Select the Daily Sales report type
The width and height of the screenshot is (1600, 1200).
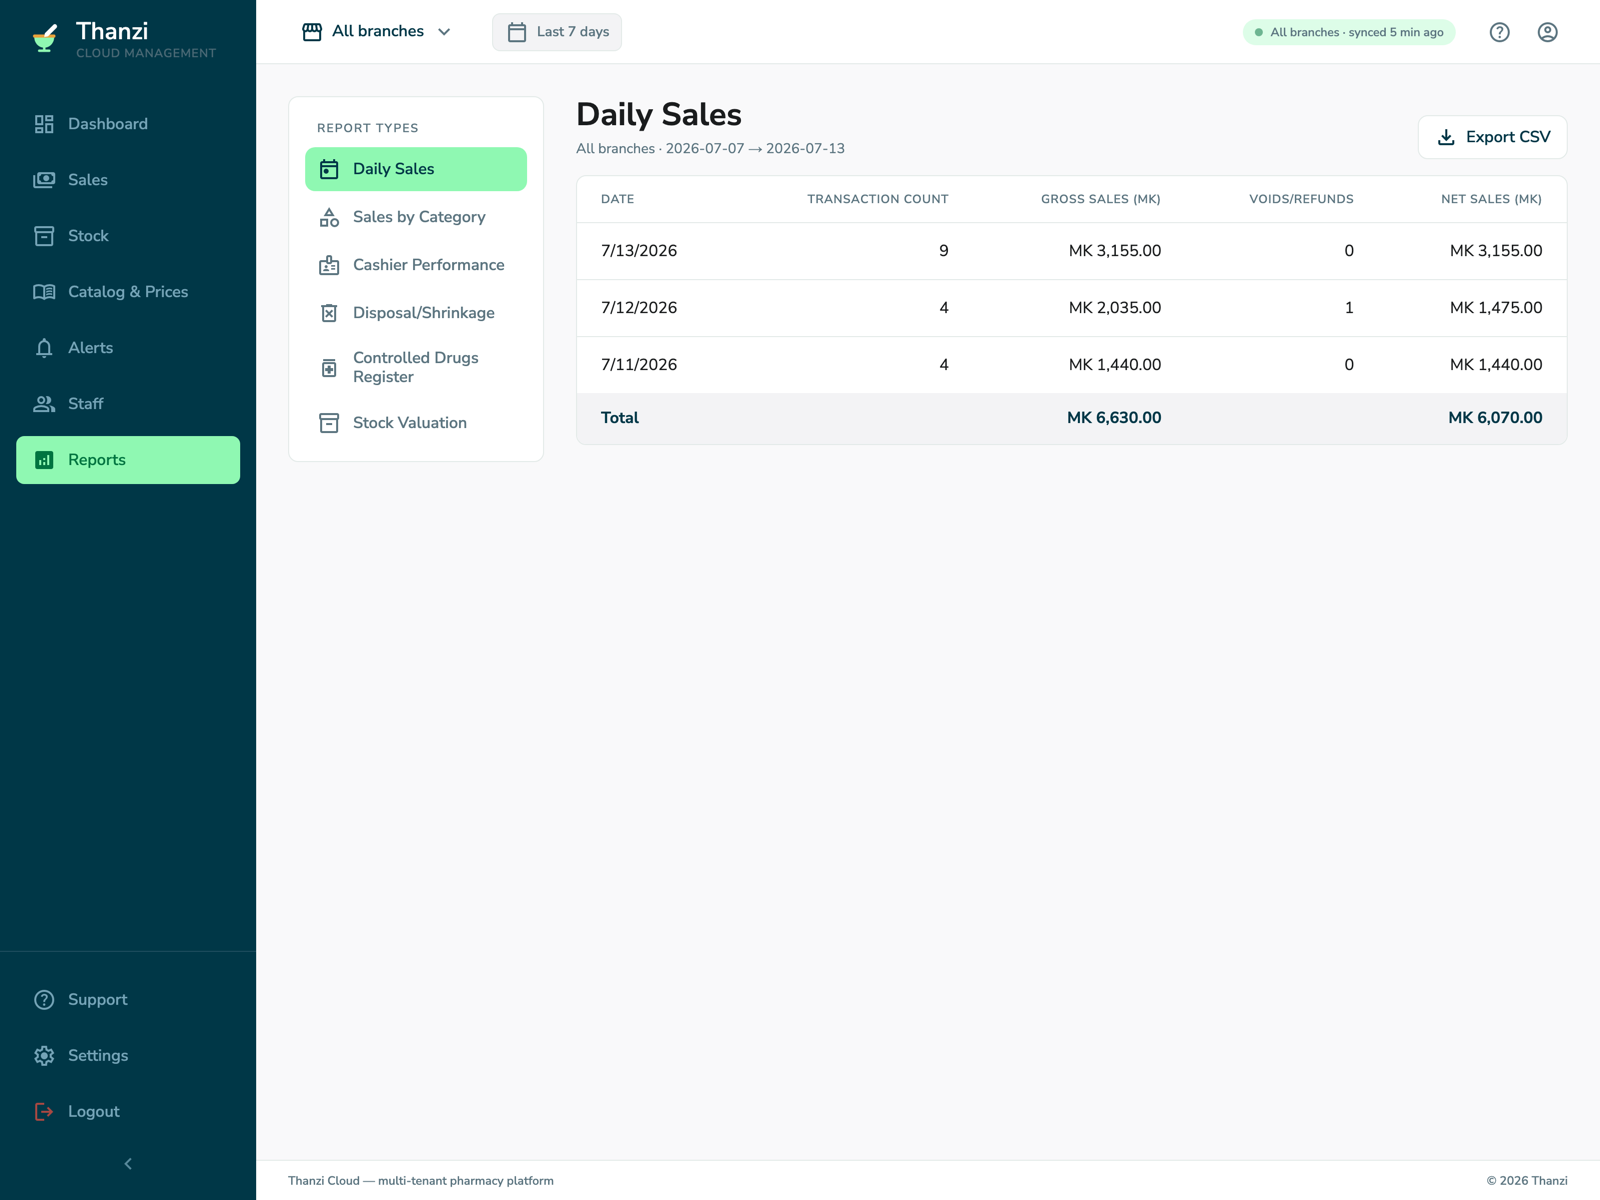click(416, 169)
